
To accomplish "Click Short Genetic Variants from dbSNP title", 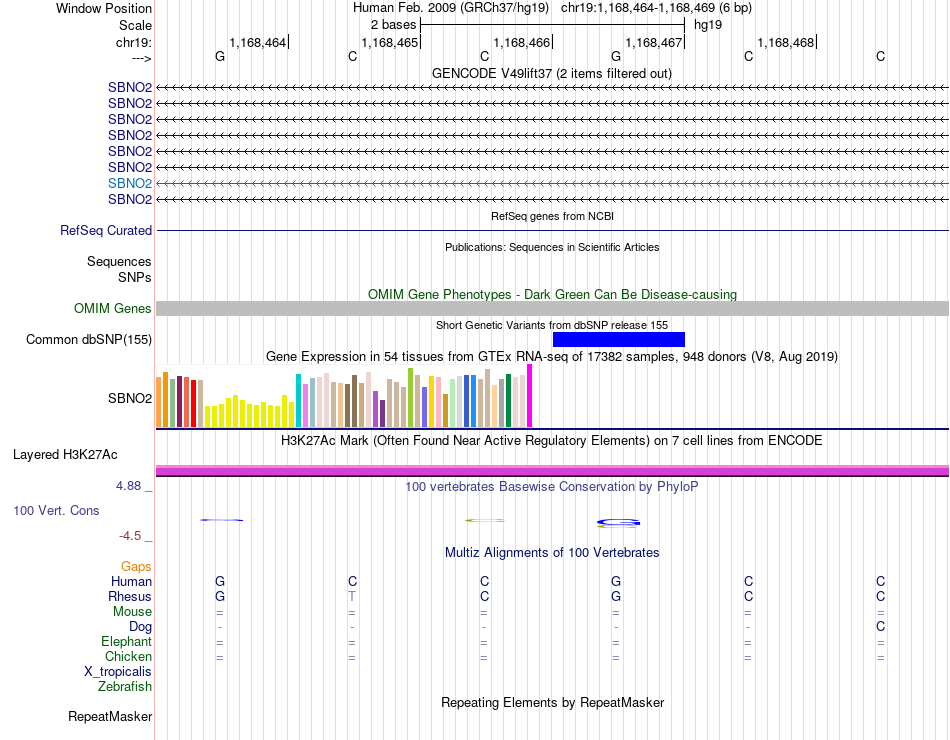I will [x=552, y=325].
